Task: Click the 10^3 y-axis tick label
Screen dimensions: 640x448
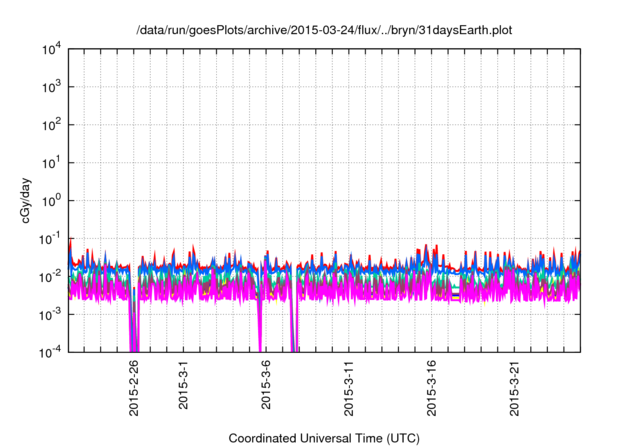Action: pyautogui.click(x=52, y=86)
